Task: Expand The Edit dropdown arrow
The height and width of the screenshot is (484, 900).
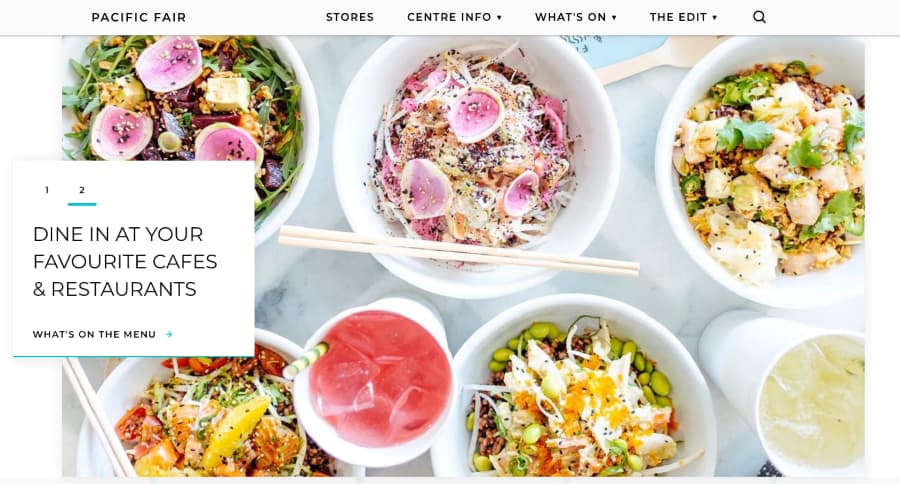Action: (715, 18)
